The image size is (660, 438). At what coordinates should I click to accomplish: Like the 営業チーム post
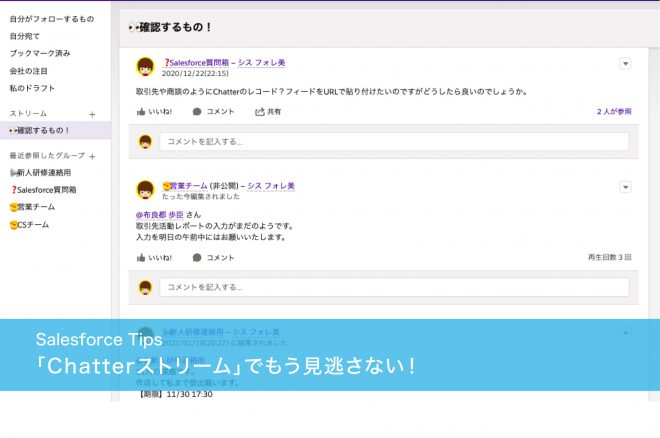pos(154,257)
